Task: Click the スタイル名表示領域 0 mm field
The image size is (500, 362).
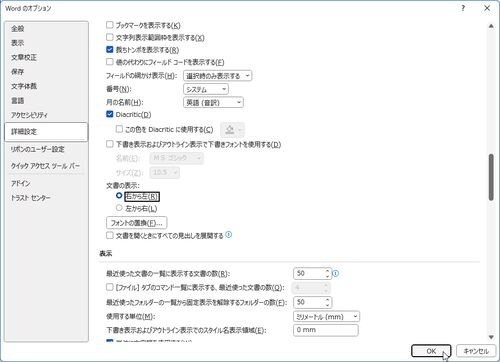Action: (326, 330)
